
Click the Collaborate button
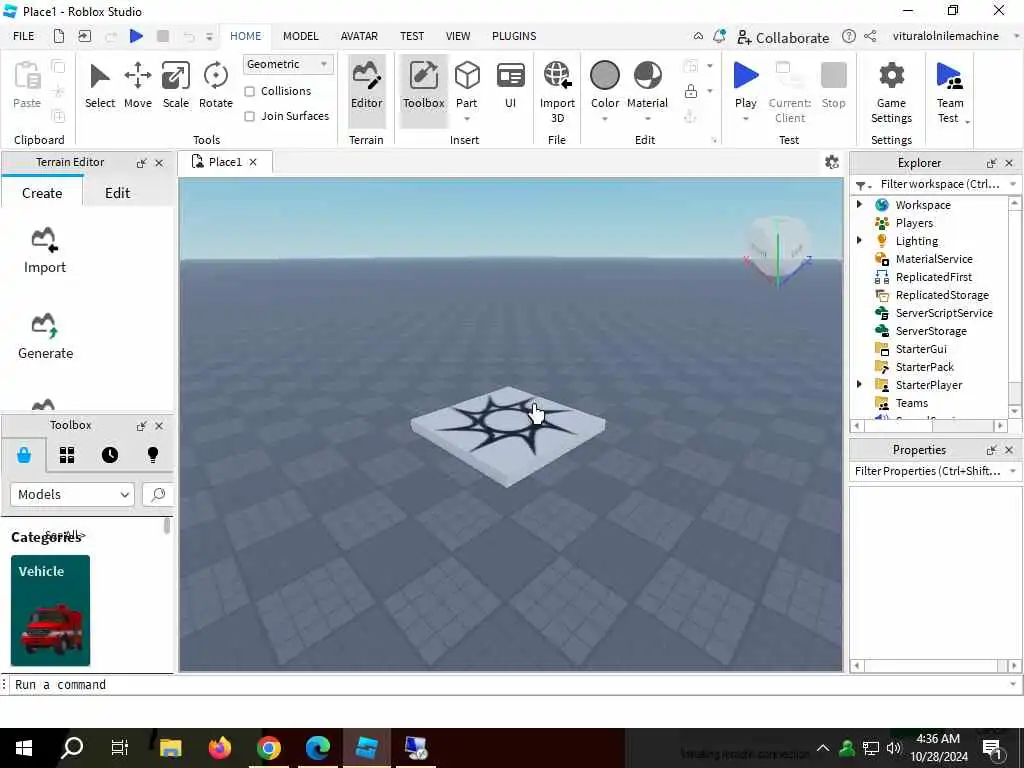click(x=783, y=37)
